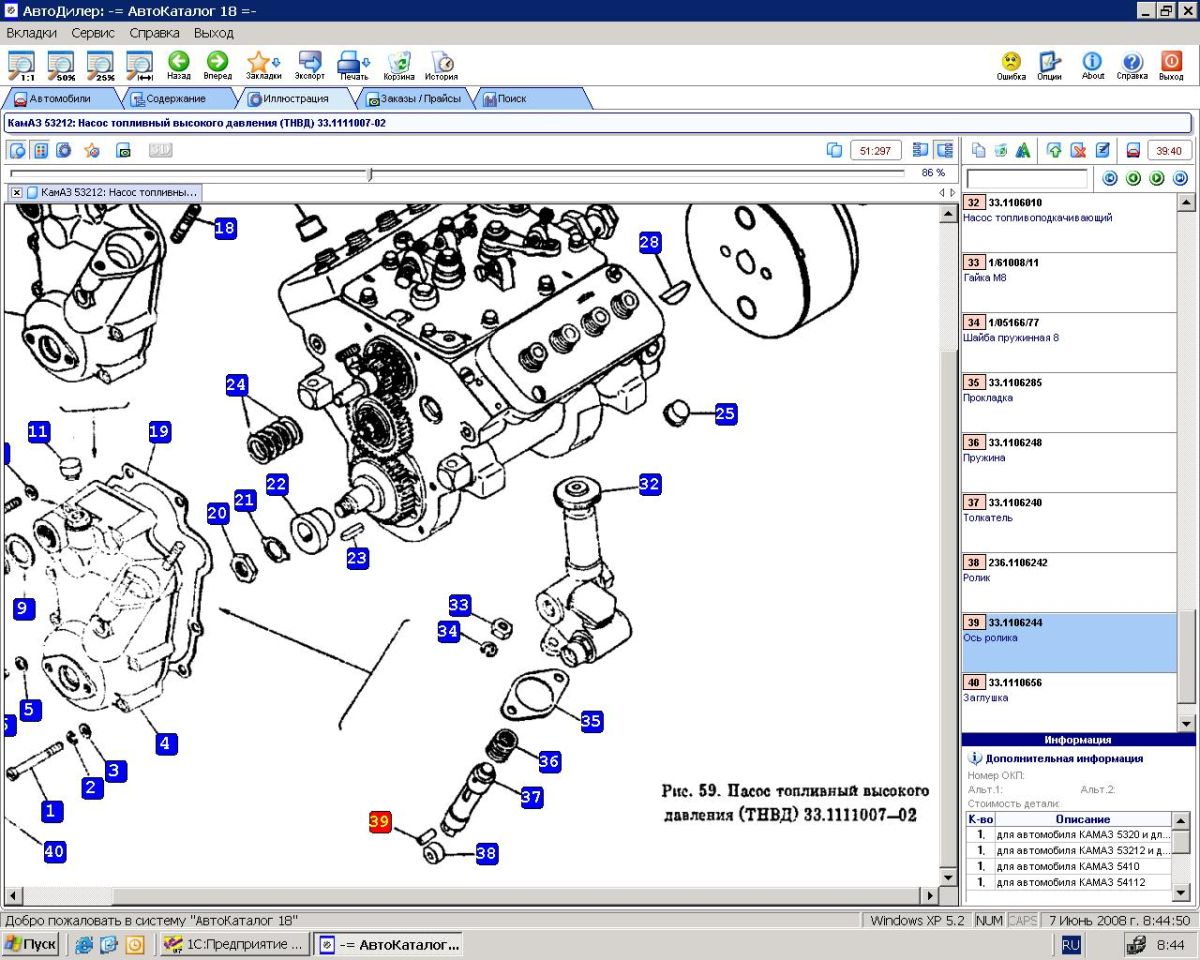Switch to the Заказы / Прайсы tab
The height and width of the screenshot is (960, 1200).
point(413,99)
